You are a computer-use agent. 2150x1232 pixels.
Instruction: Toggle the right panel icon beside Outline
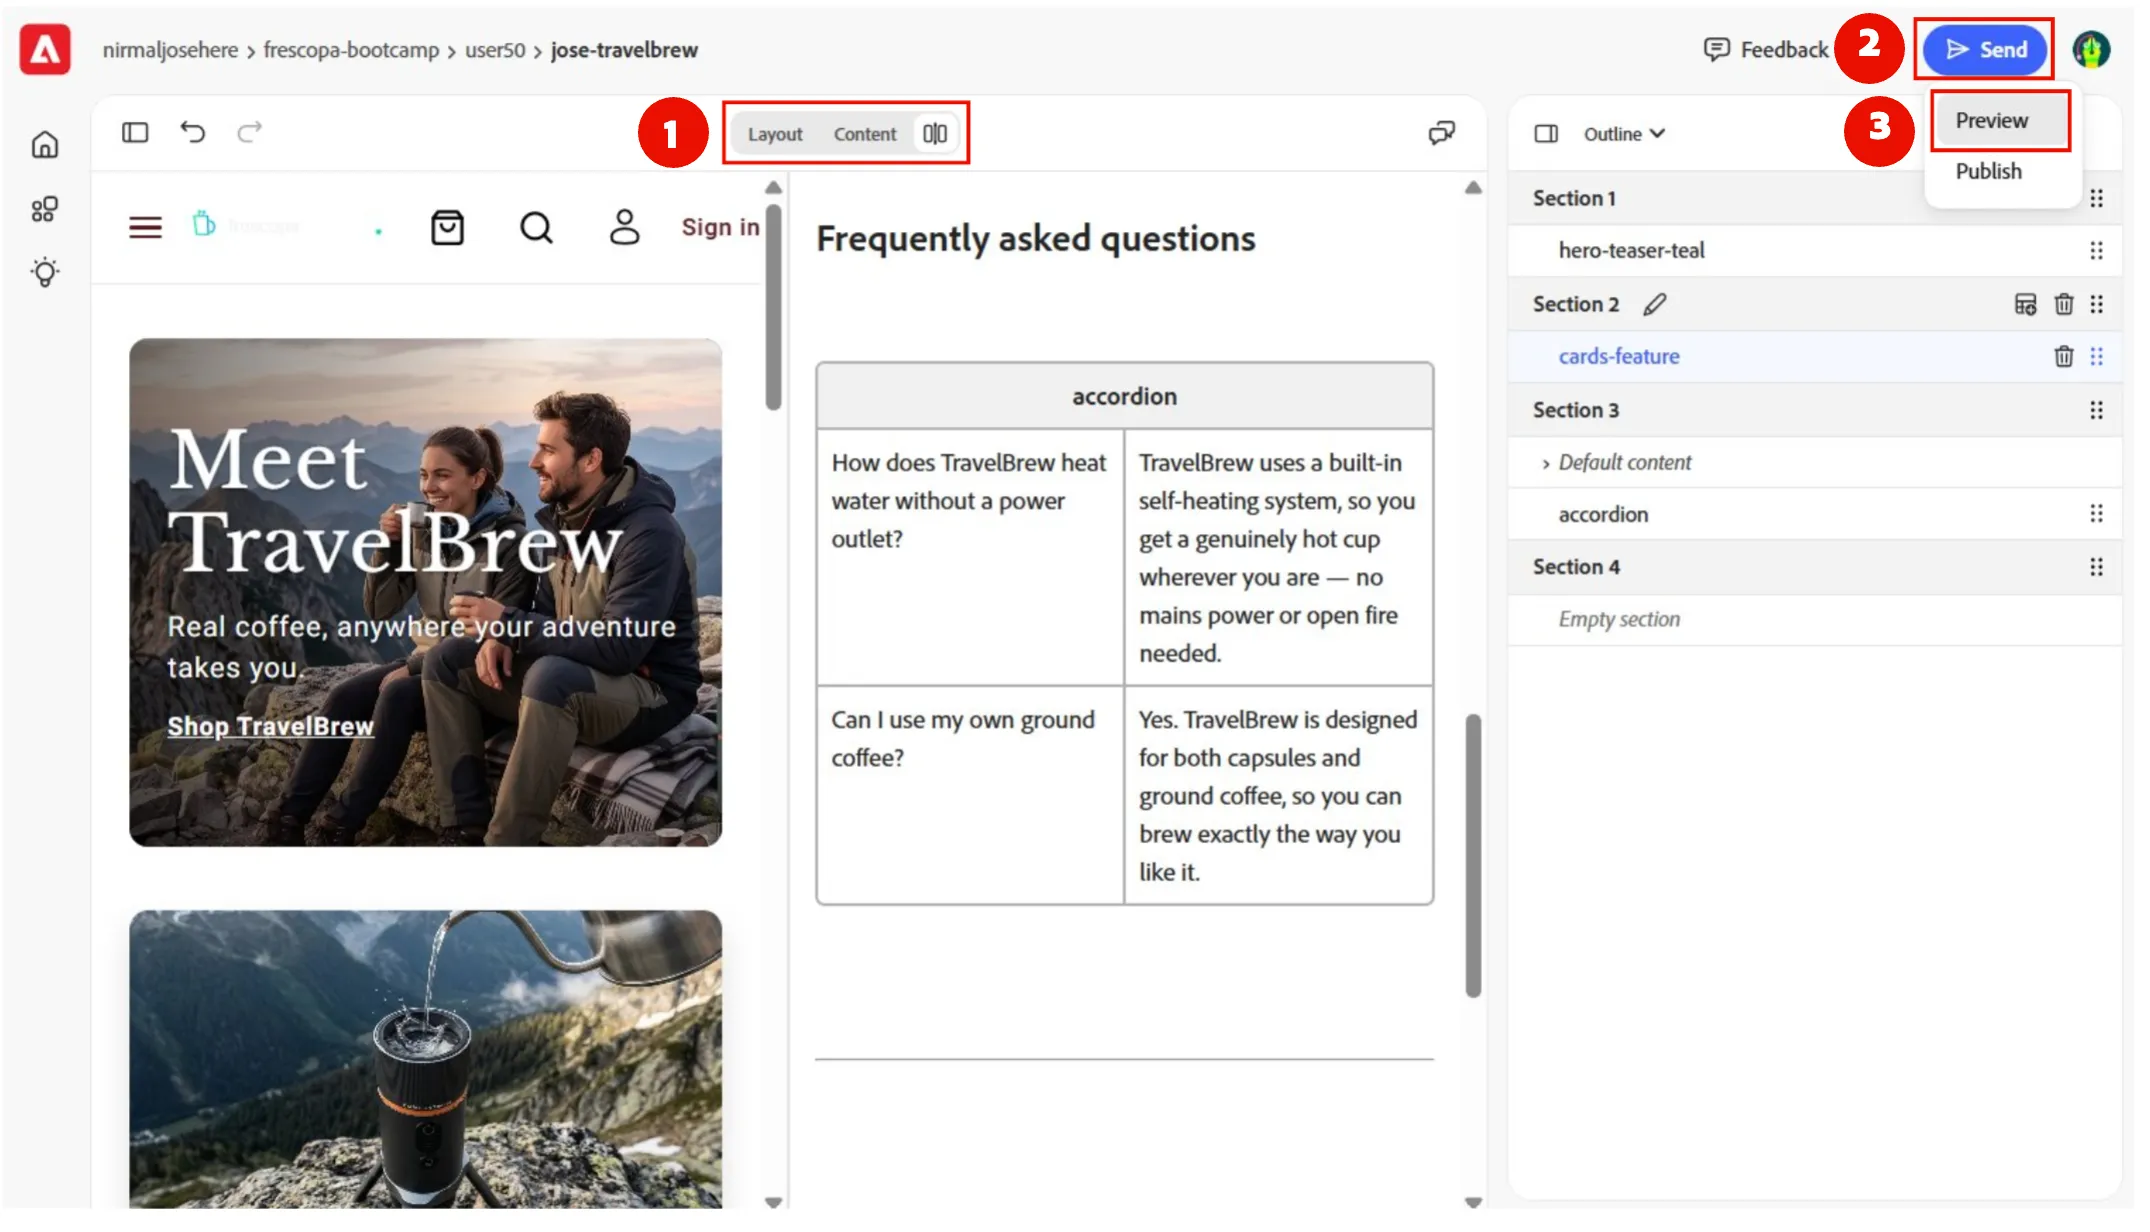click(1546, 134)
